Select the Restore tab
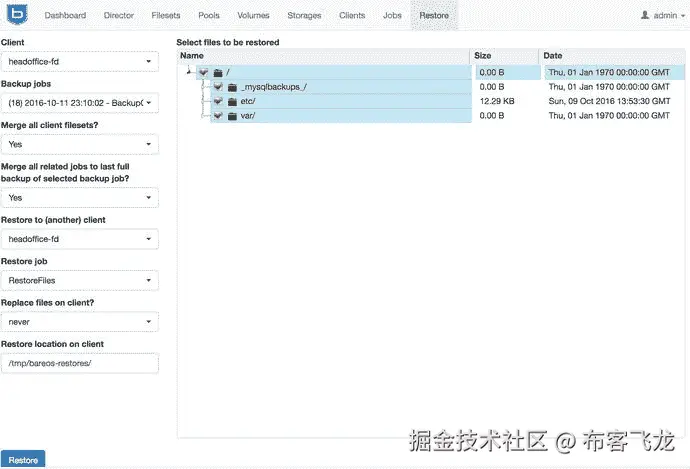 [x=434, y=15]
